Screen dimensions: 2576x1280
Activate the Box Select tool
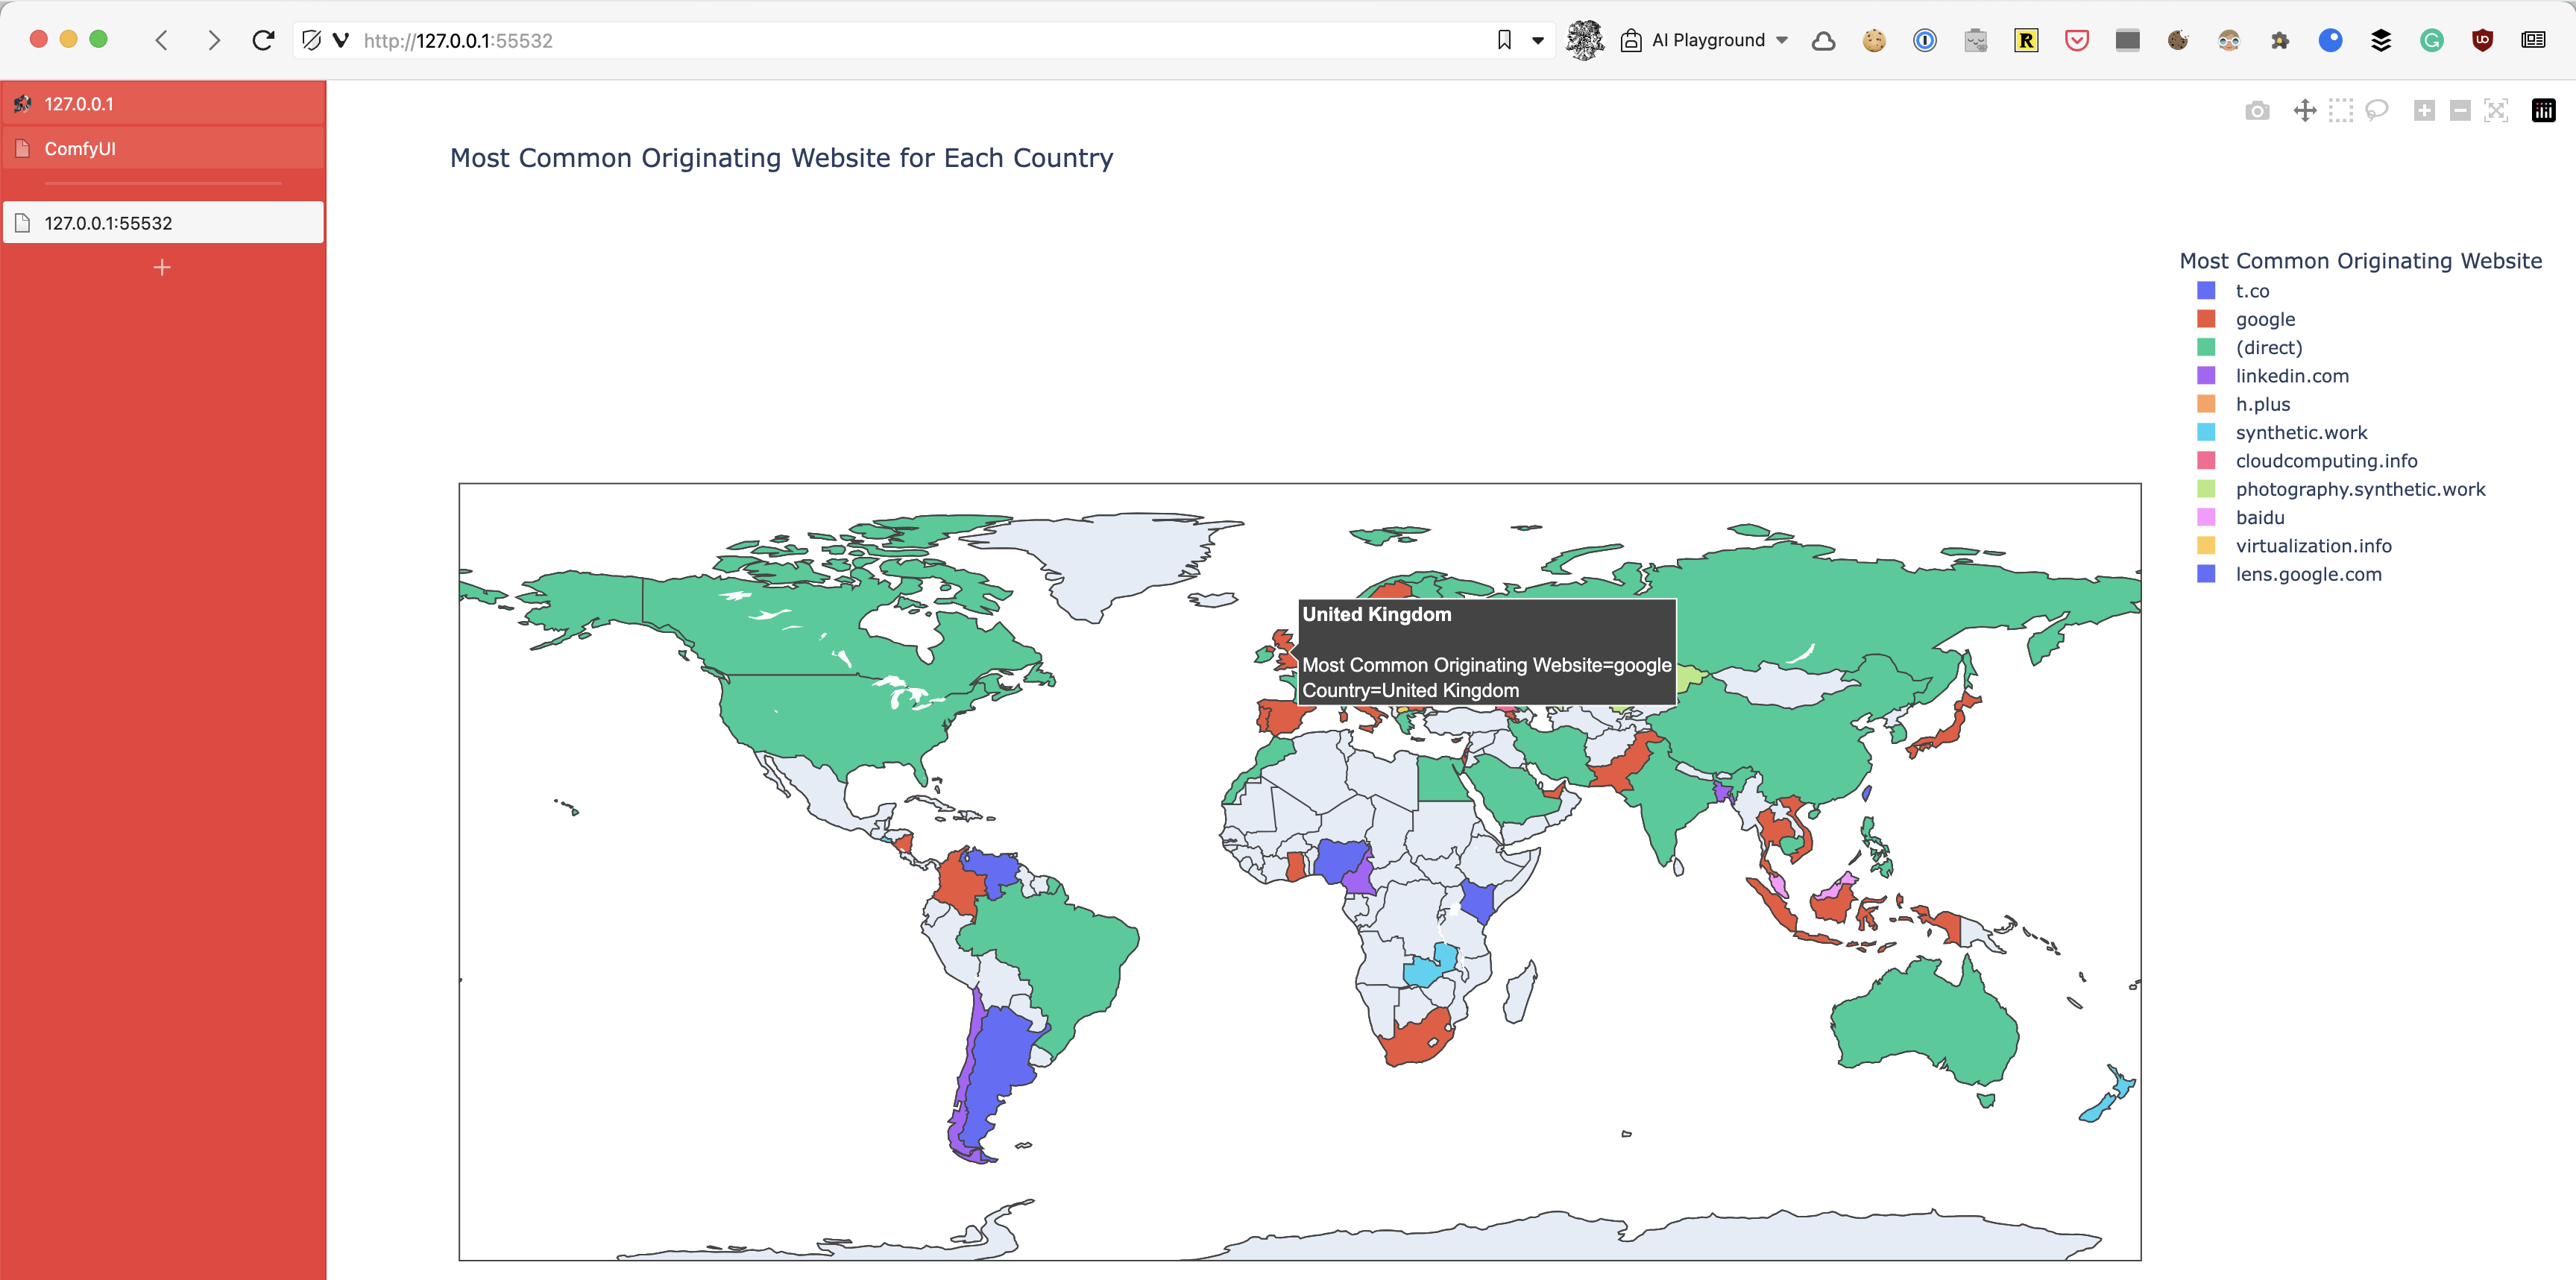click(x=2340, y=111)
